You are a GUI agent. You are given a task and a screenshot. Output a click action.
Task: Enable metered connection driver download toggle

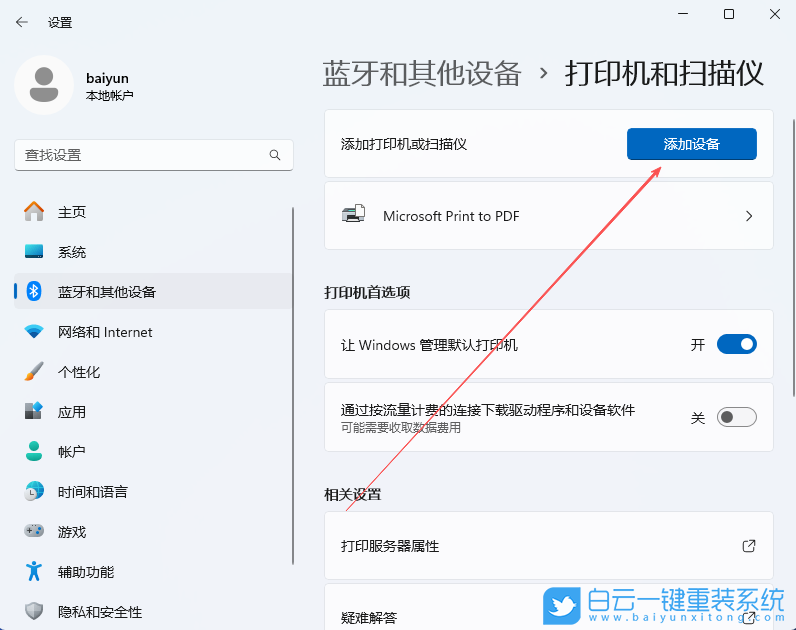737,417
